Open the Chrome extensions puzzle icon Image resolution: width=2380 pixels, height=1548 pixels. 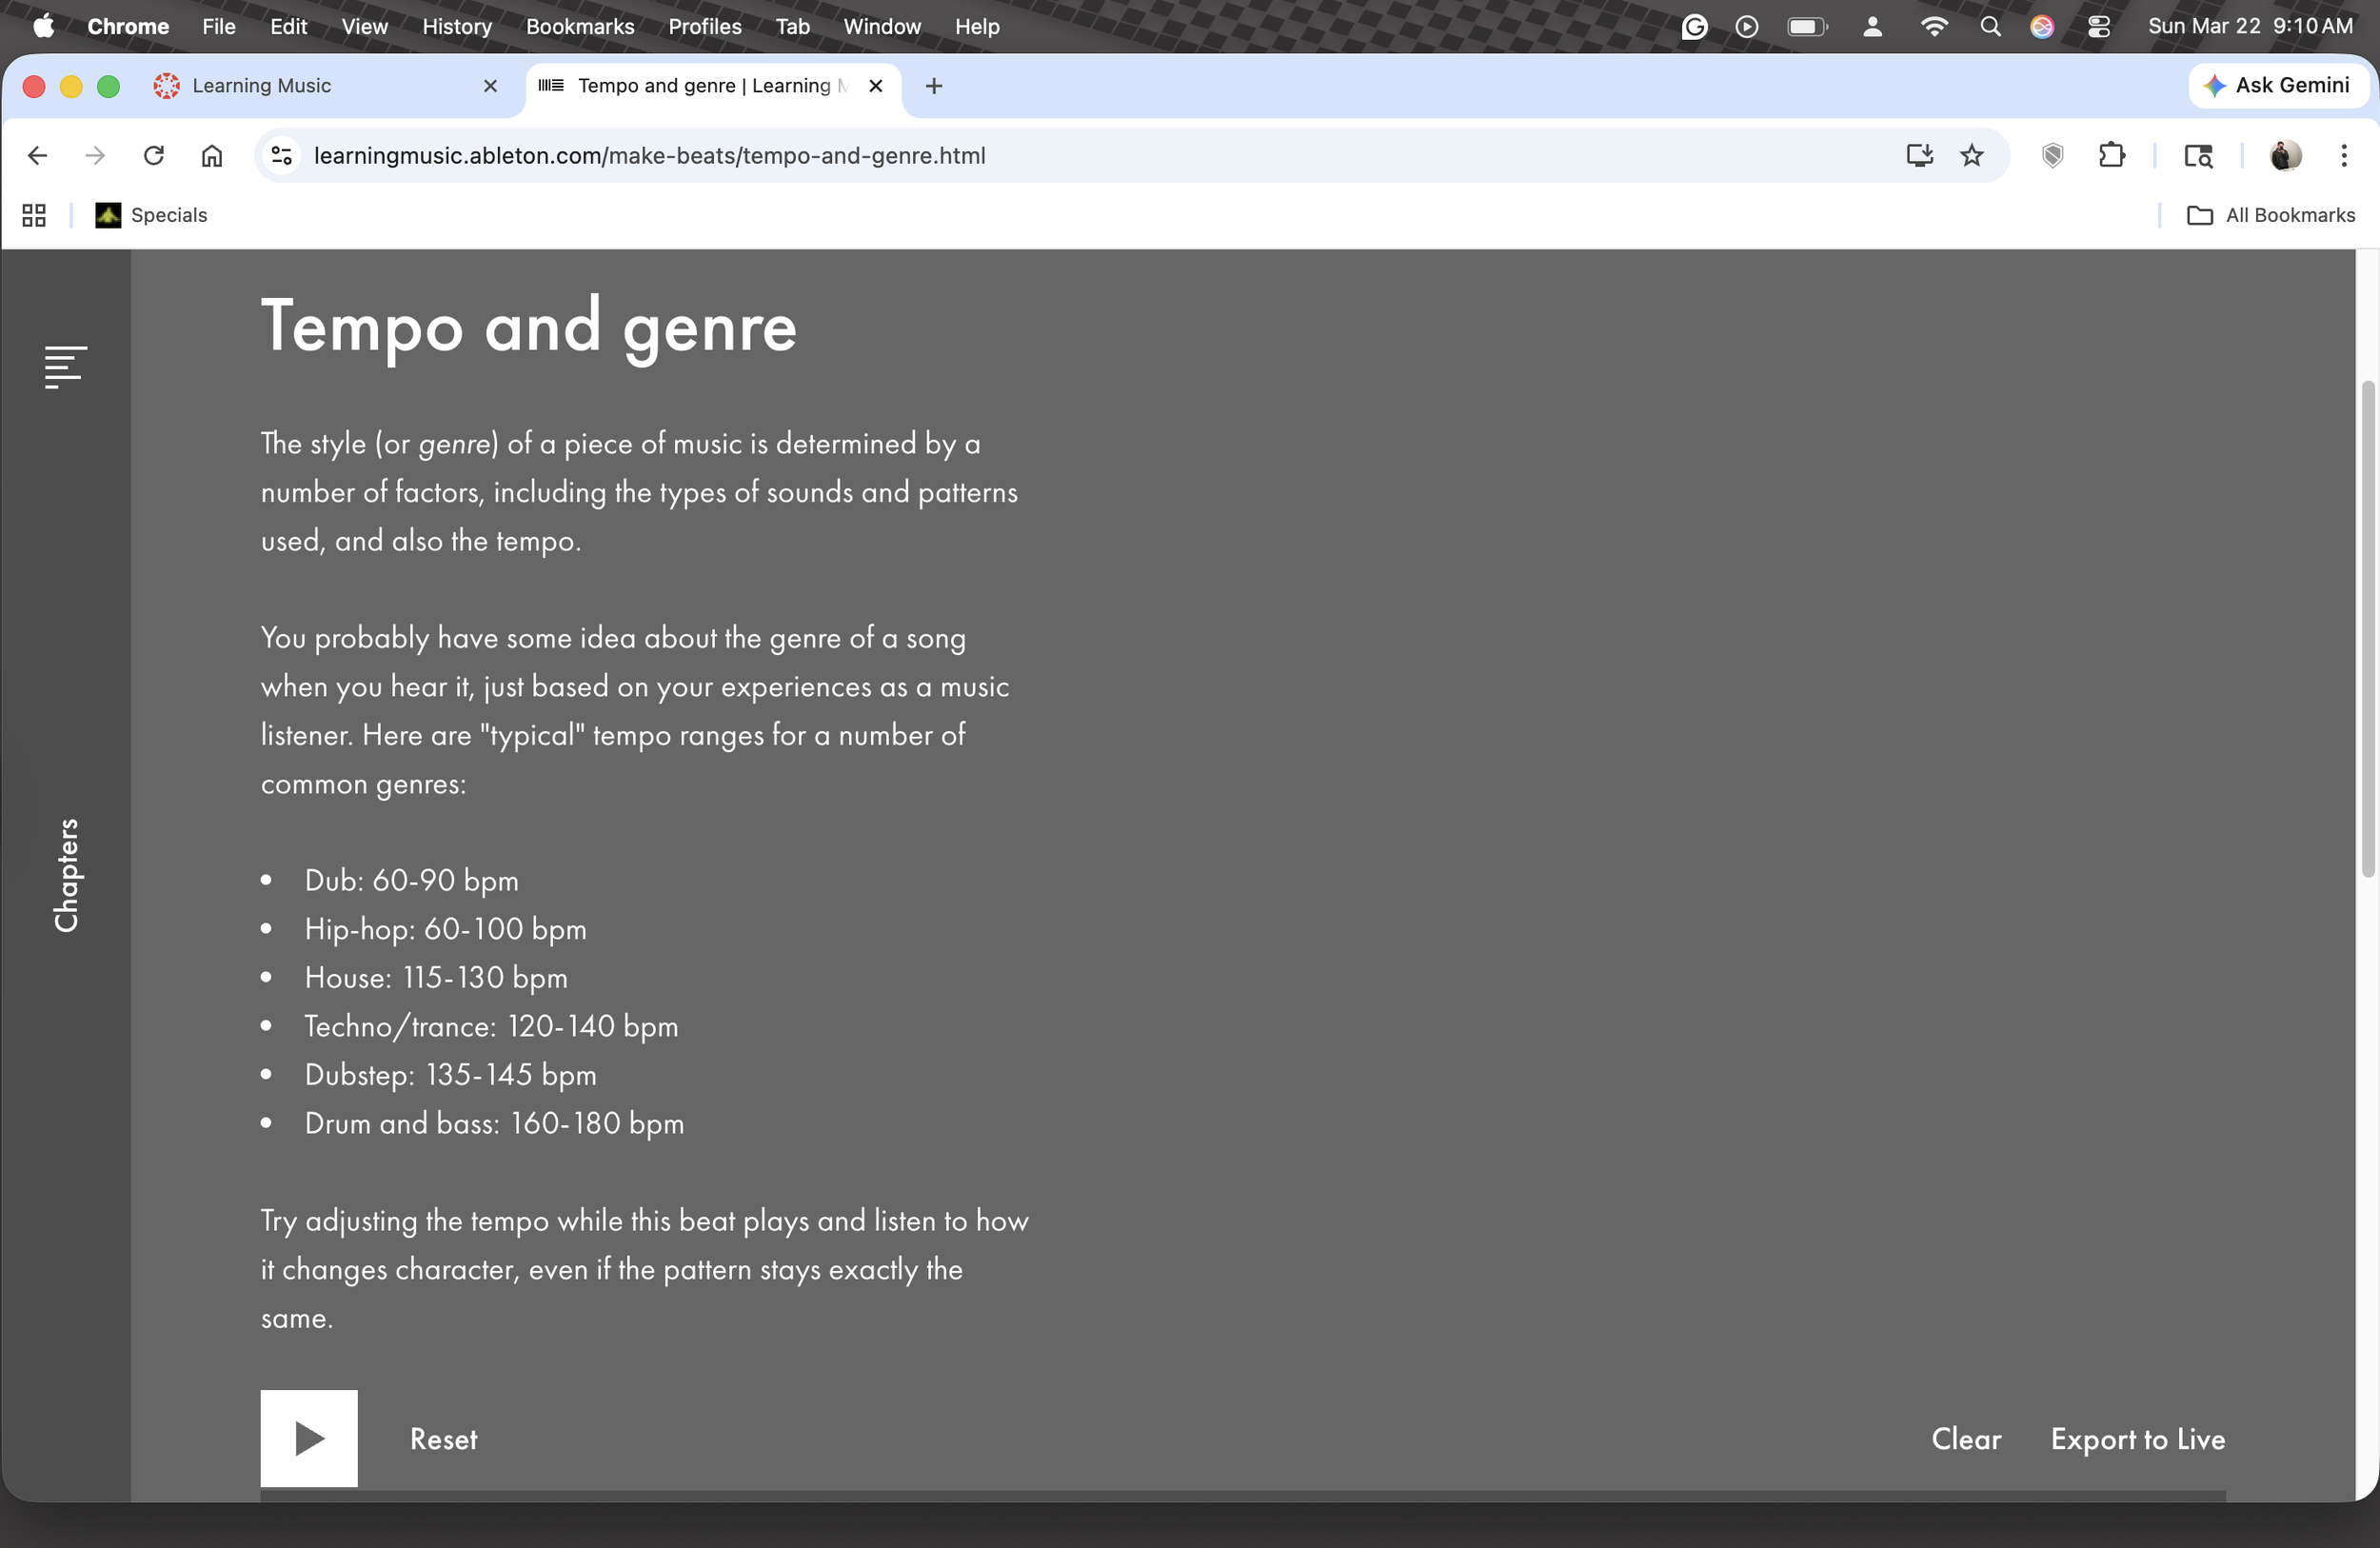[x=2113, y=156]
